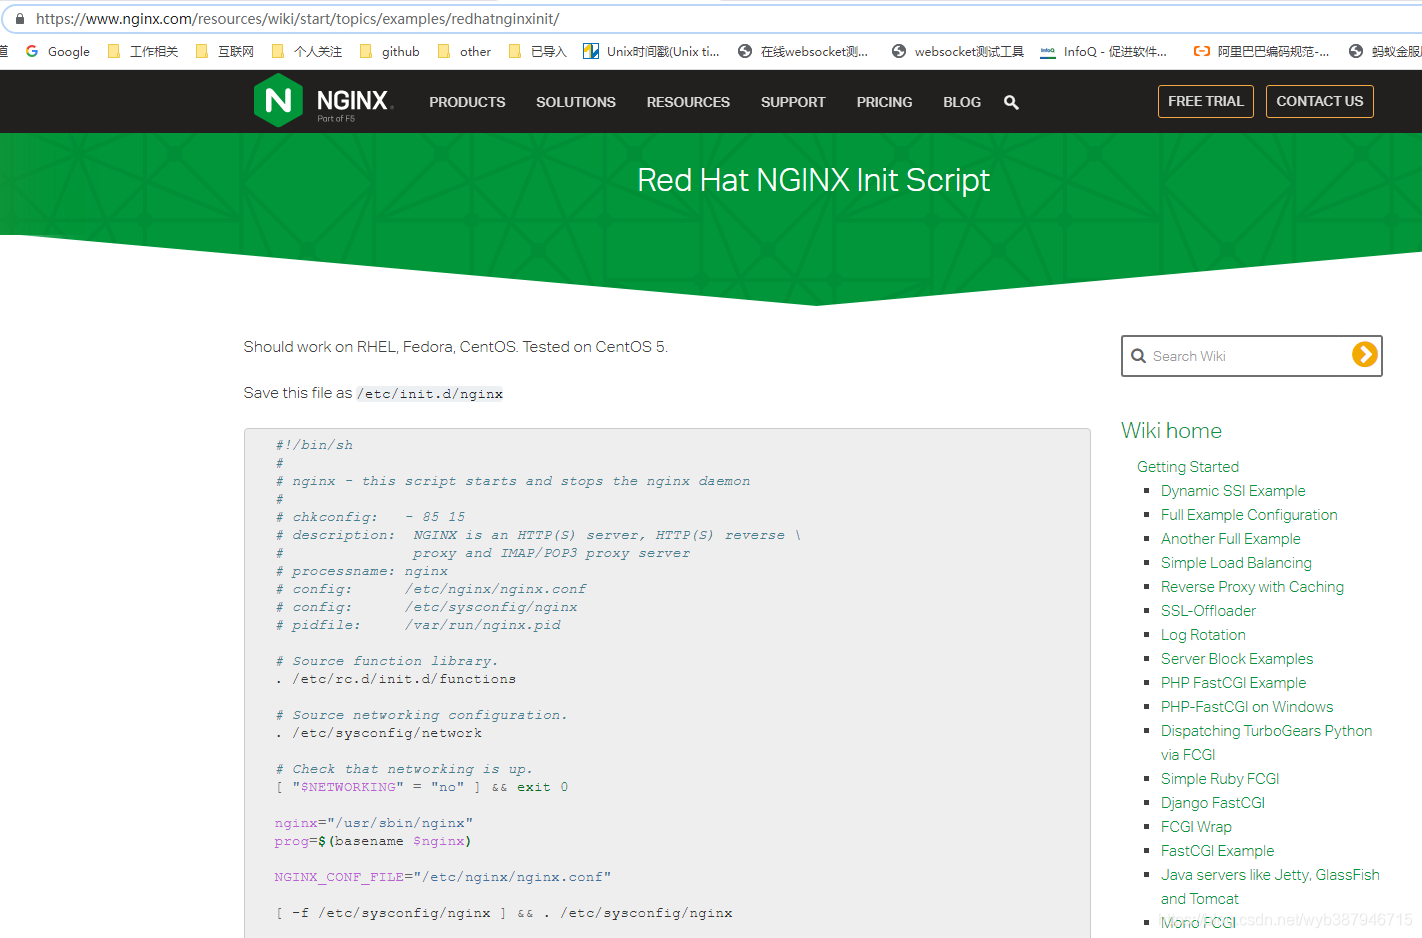Open the 互联网 bookmarks folder
The width and height of the screenshot is (1422, 938).
pyautogui.click(x=225, y=51)
